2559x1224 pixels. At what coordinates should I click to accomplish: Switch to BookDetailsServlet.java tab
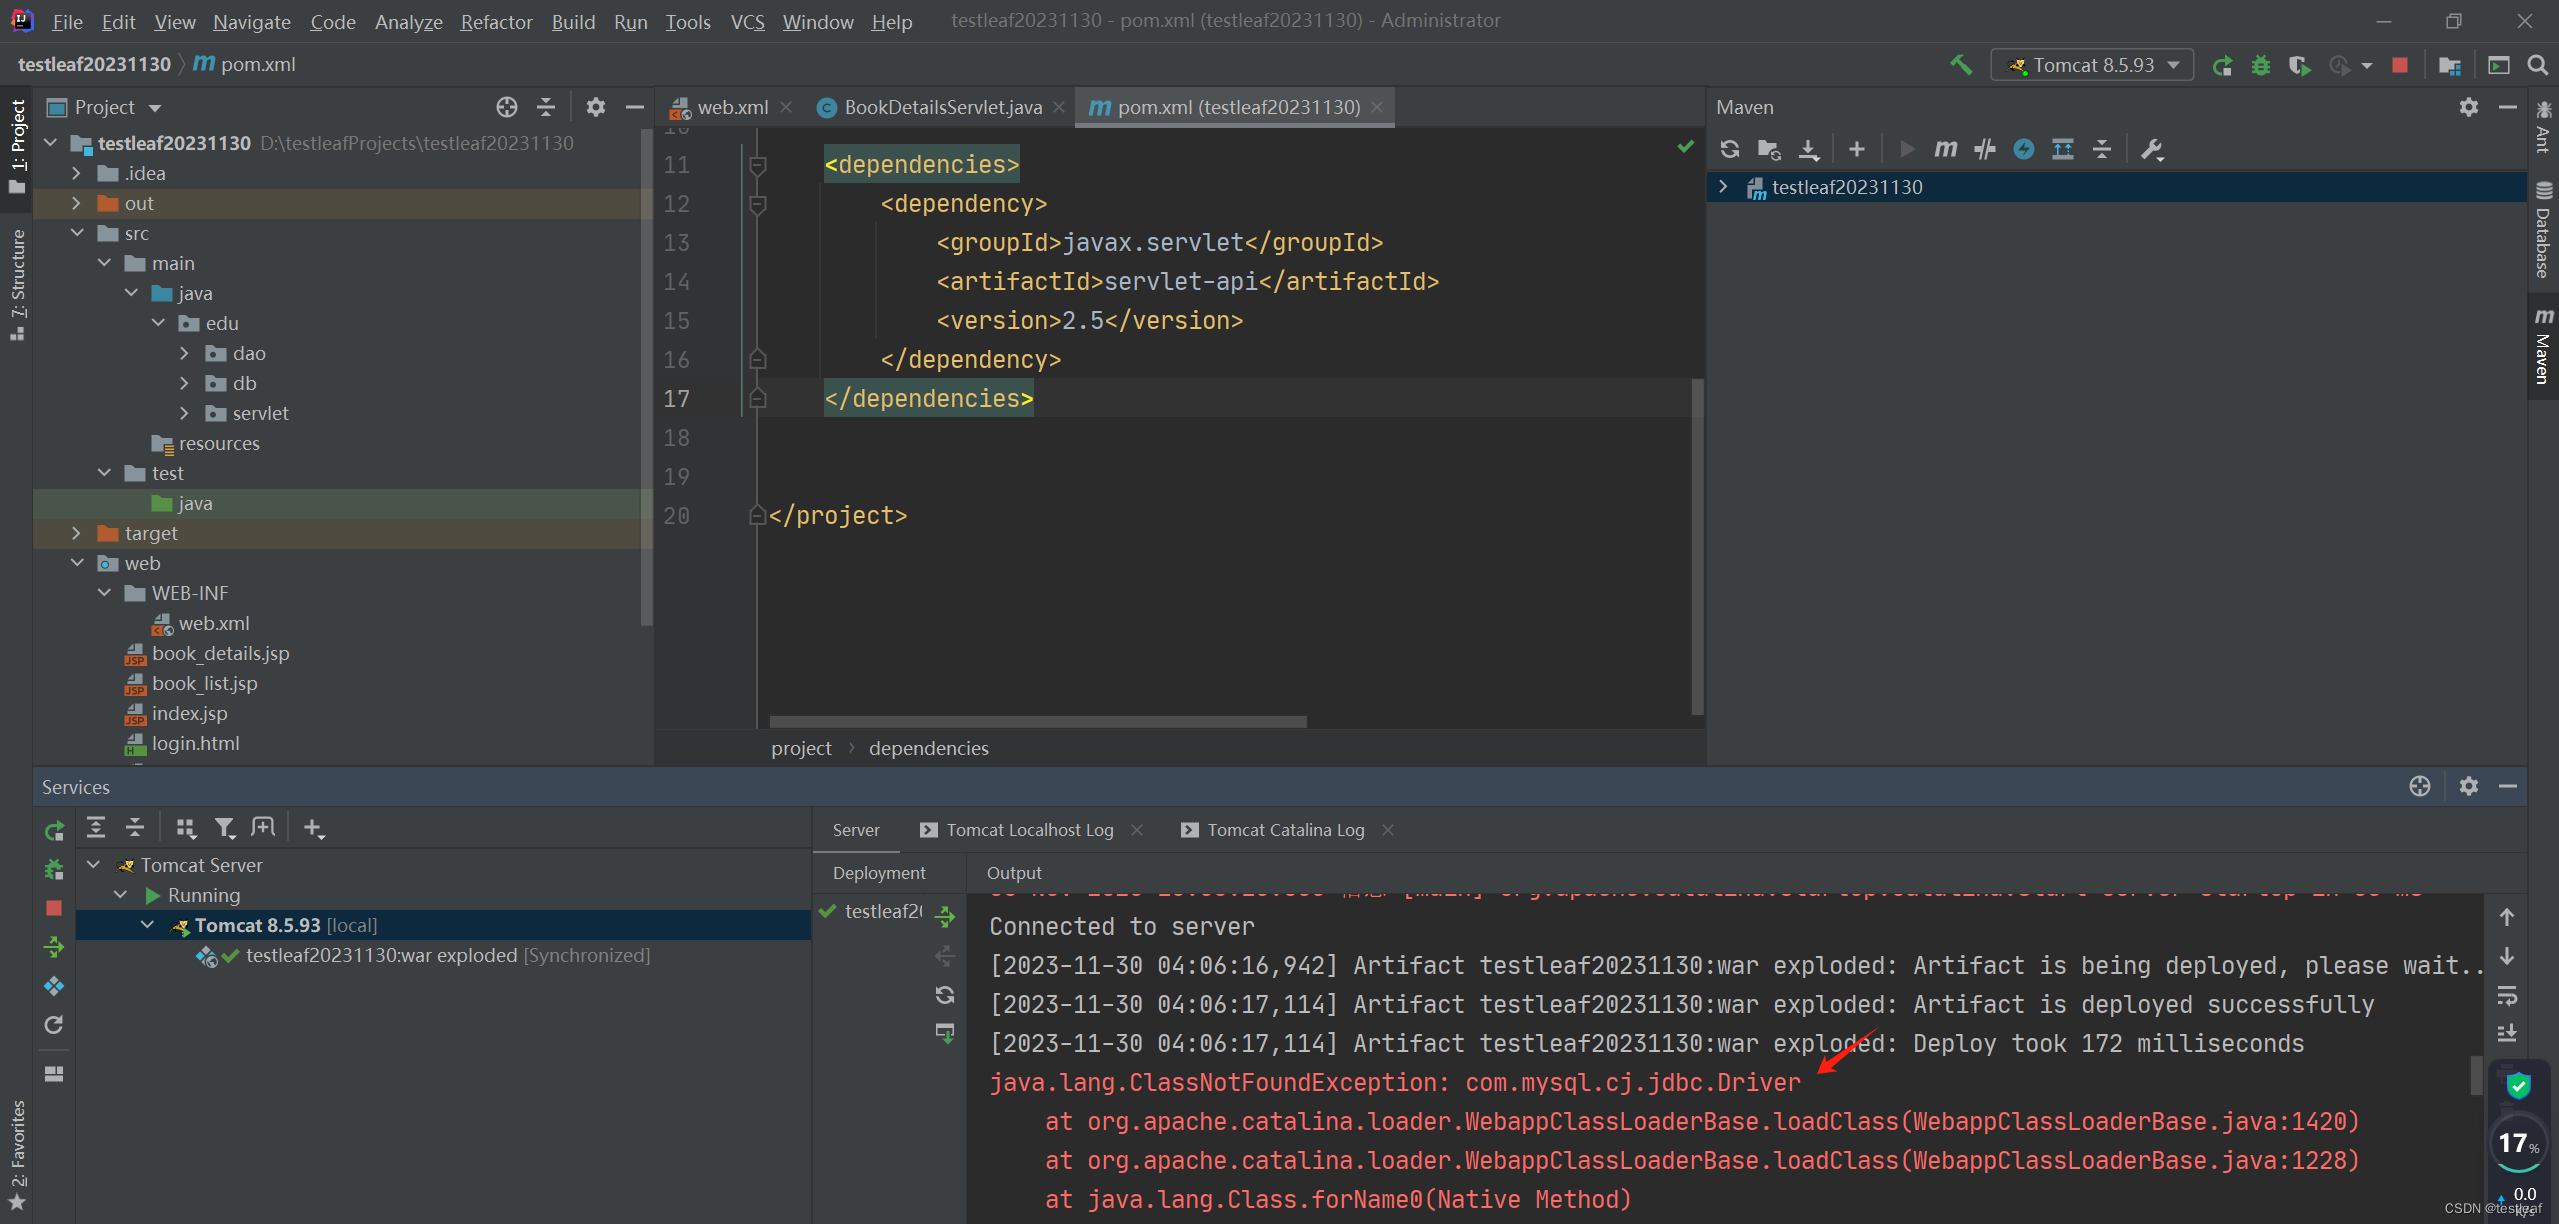941,107
